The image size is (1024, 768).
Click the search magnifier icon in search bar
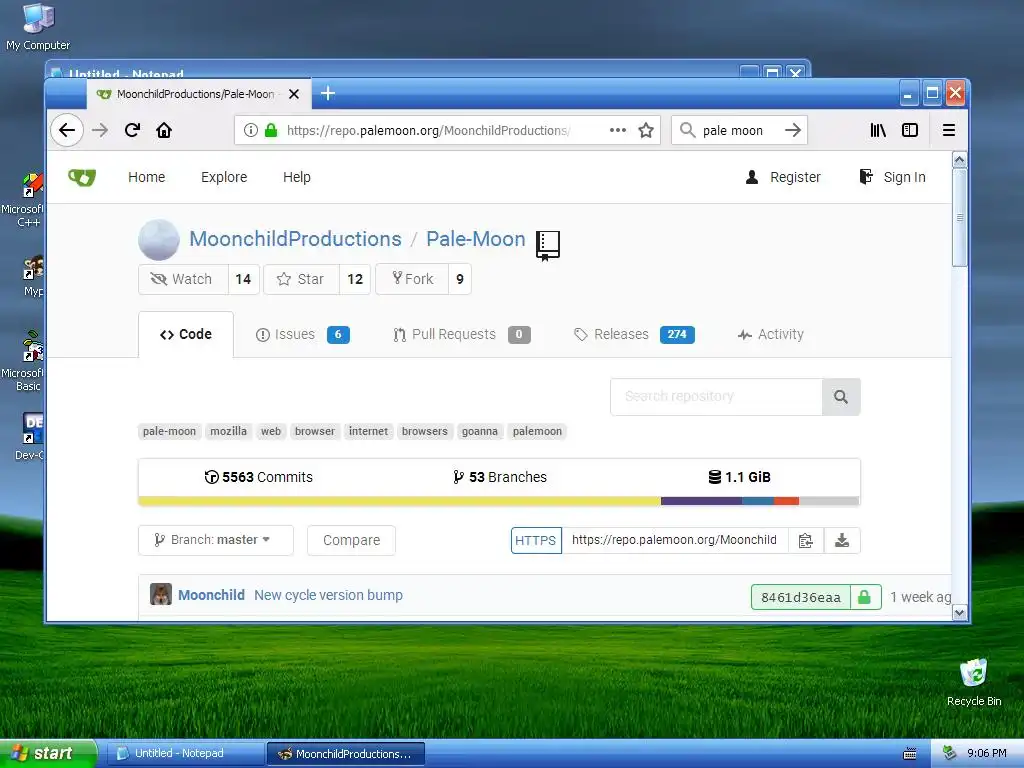(x=687, y=130)
